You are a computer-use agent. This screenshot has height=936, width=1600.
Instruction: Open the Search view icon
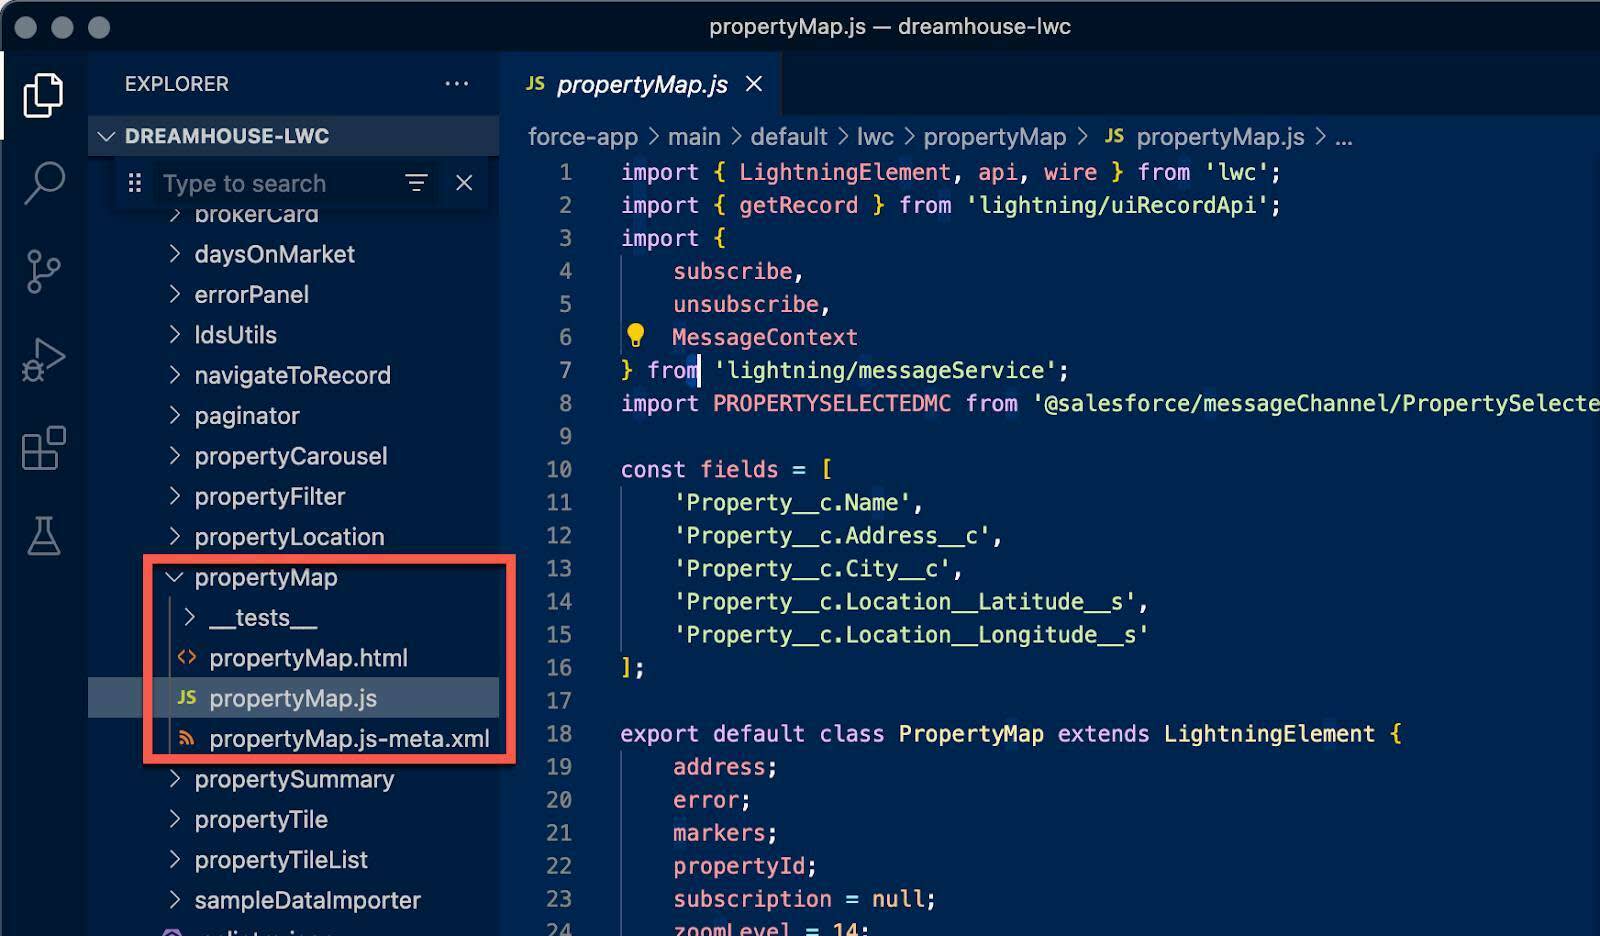pyautogui.click(x=43, y=183)
